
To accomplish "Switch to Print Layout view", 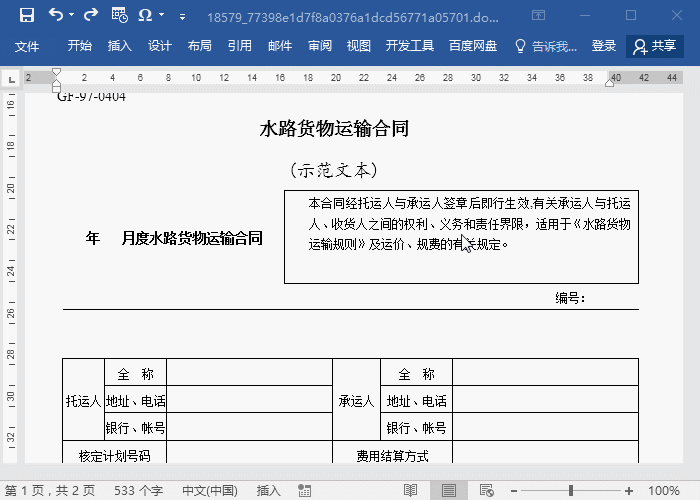I will pos(449,490).
